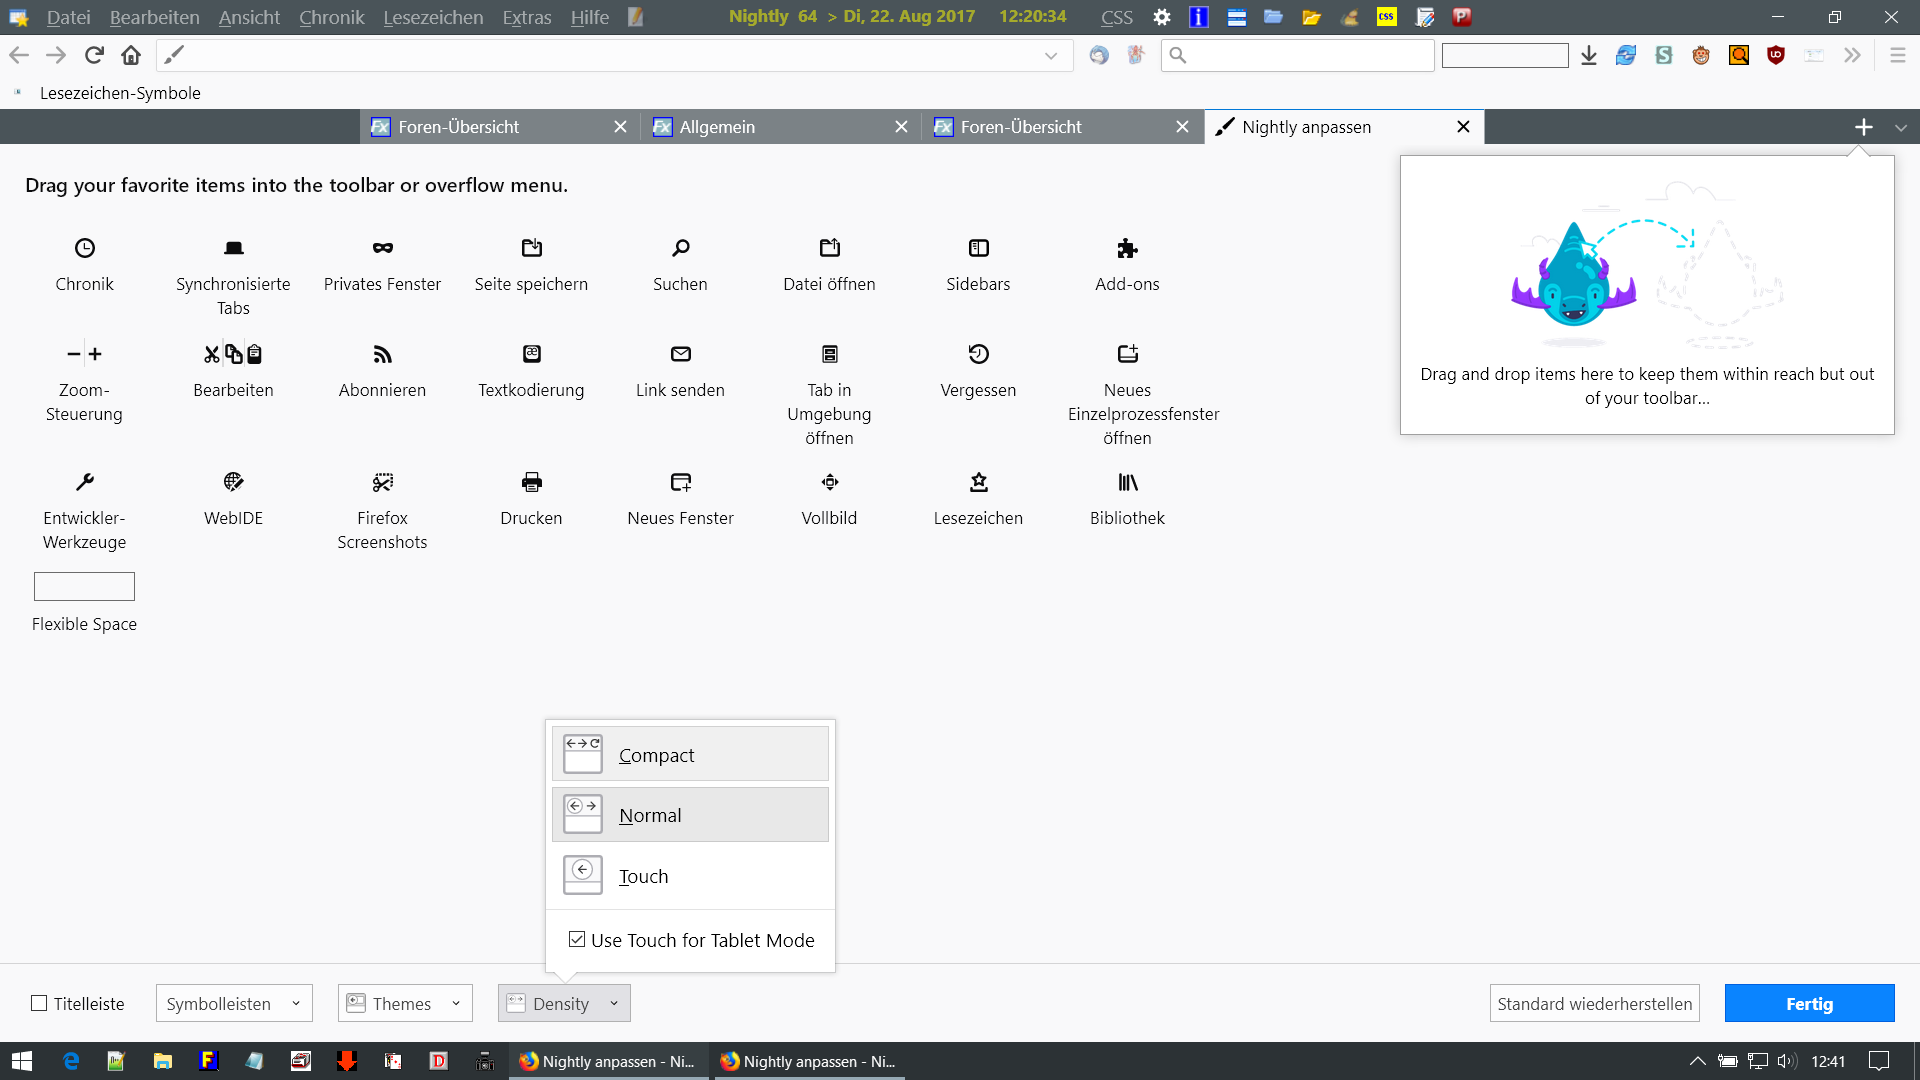Viewport: 1920px width, 1080px height.
Task: Click the Chronik clock icon
Action: [x=85, y=248]
